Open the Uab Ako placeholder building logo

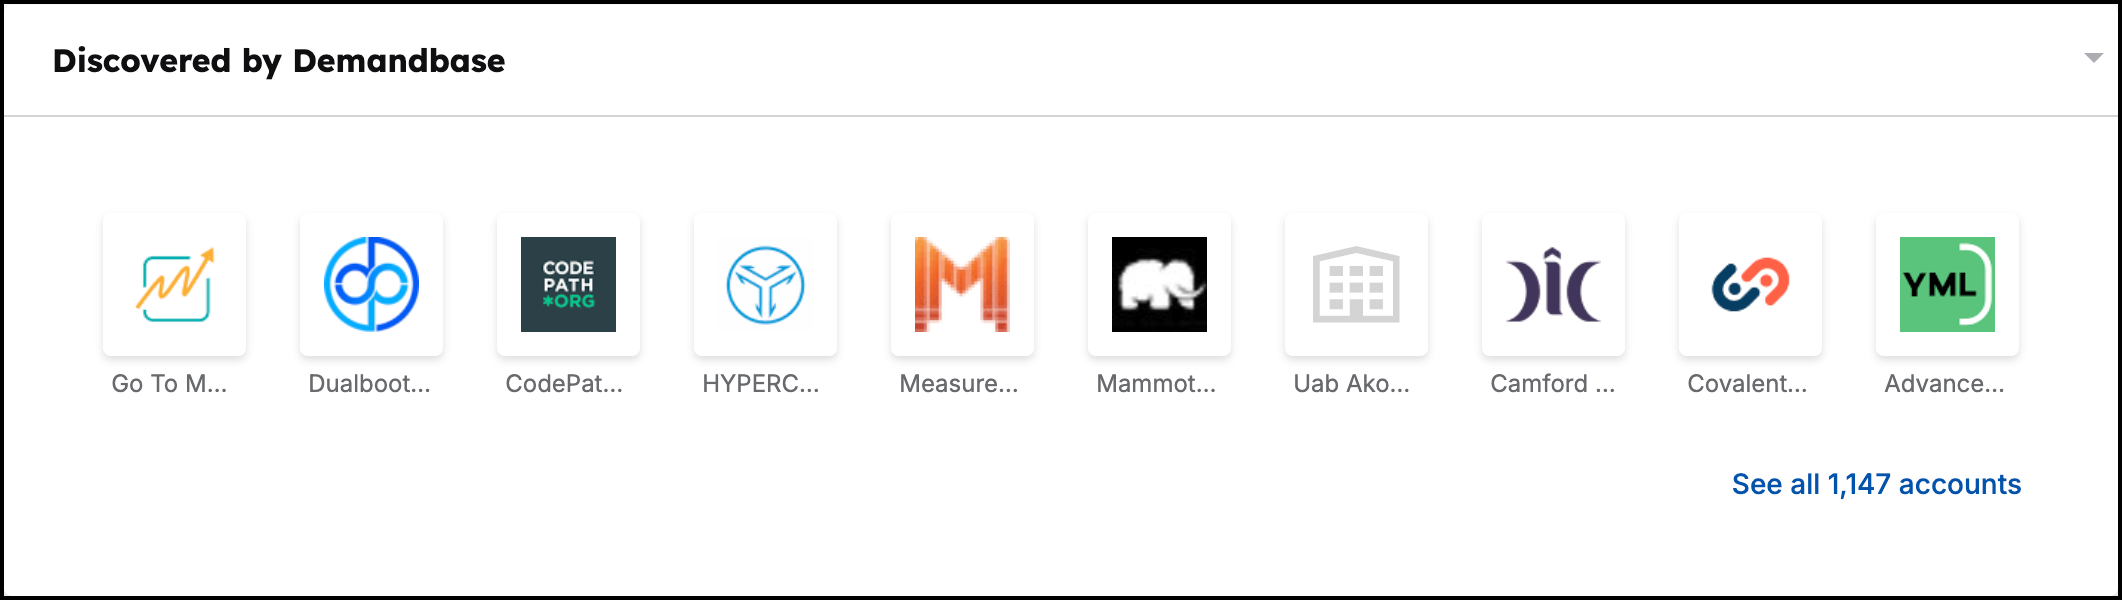click(x=1355, y=284)
